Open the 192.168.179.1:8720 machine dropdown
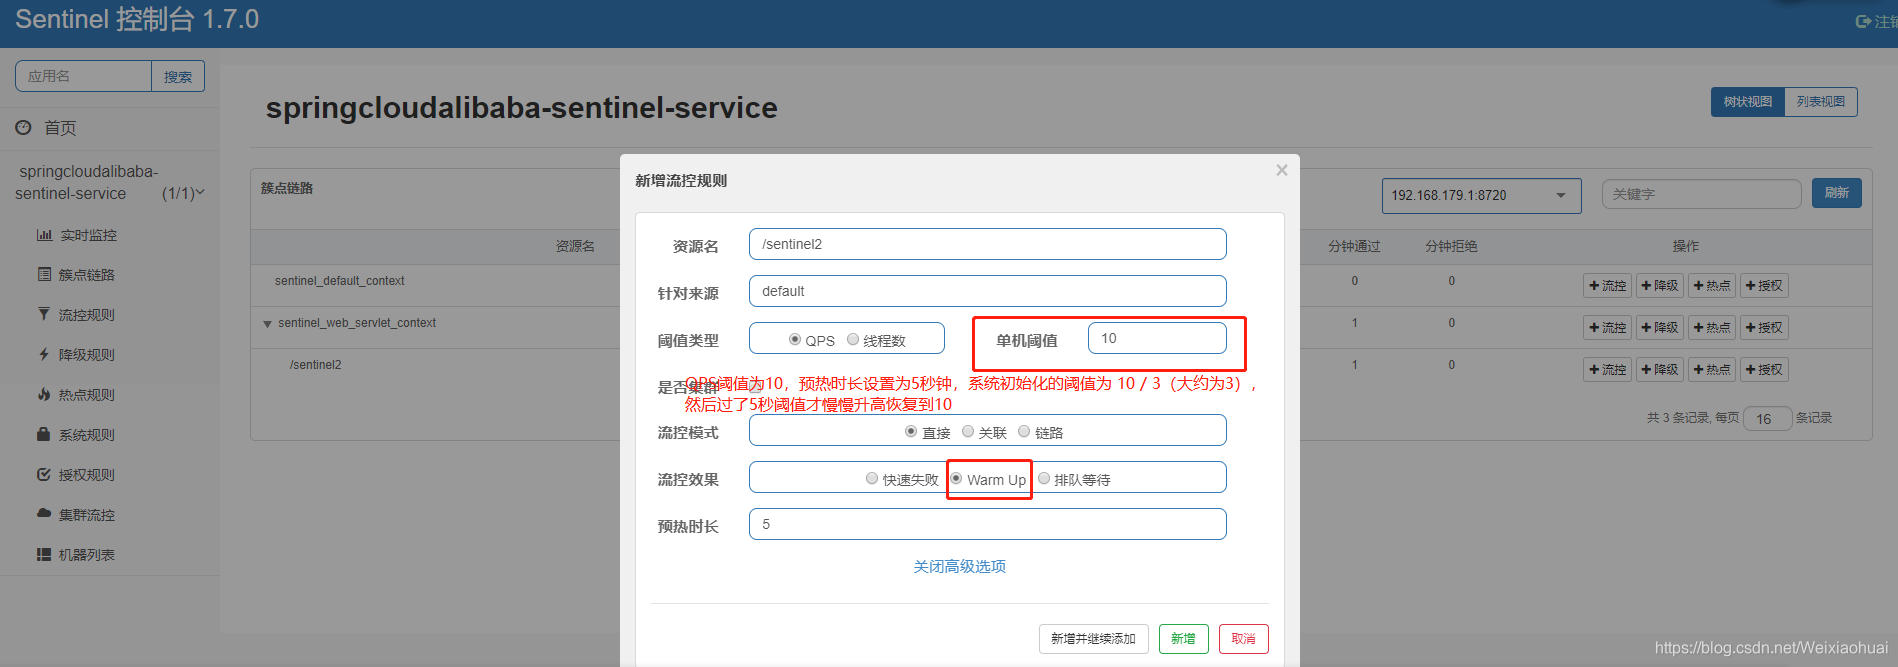 pos(1481,195)
